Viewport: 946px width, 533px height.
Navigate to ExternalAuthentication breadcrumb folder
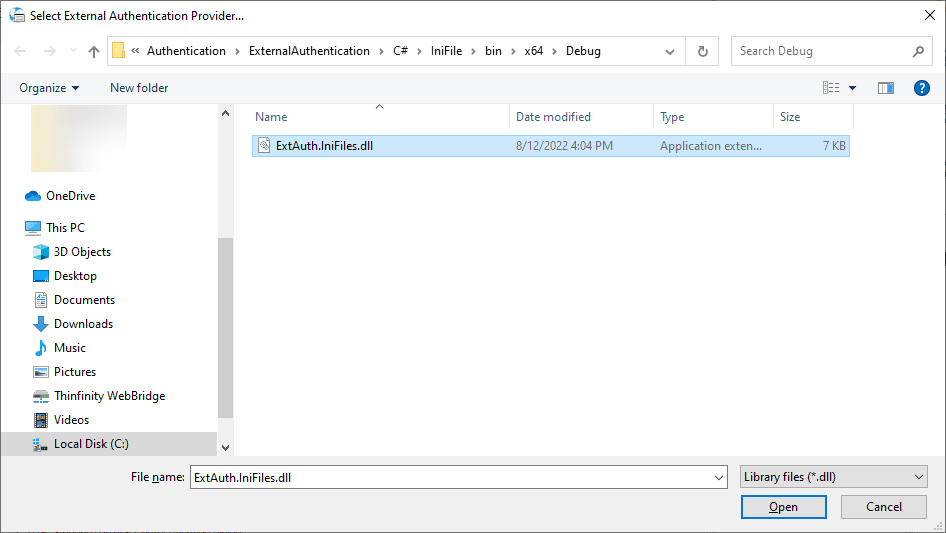tap(310, 51)
